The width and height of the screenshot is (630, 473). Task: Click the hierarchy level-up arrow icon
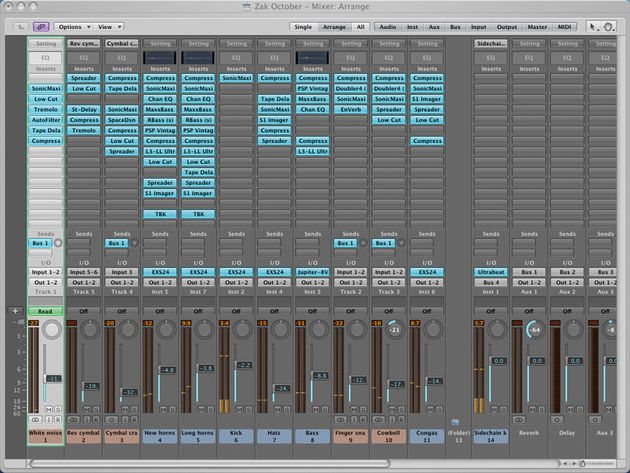(x=20, y=27)
